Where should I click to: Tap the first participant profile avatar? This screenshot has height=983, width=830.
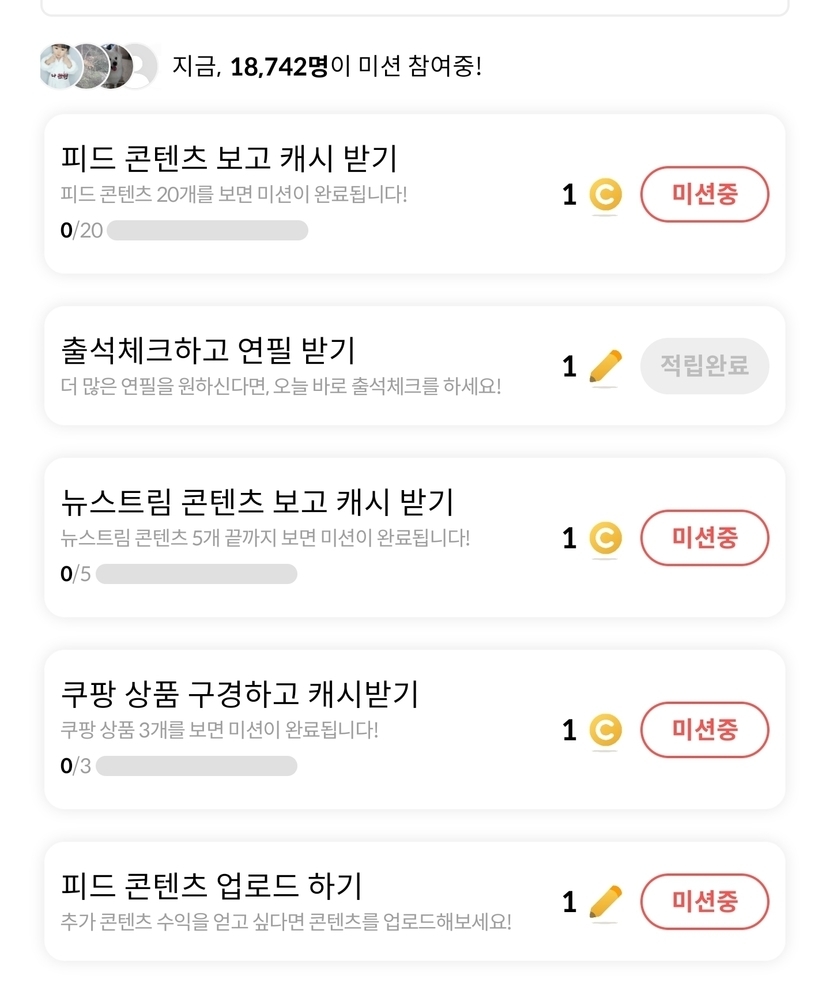click(59, 67)
